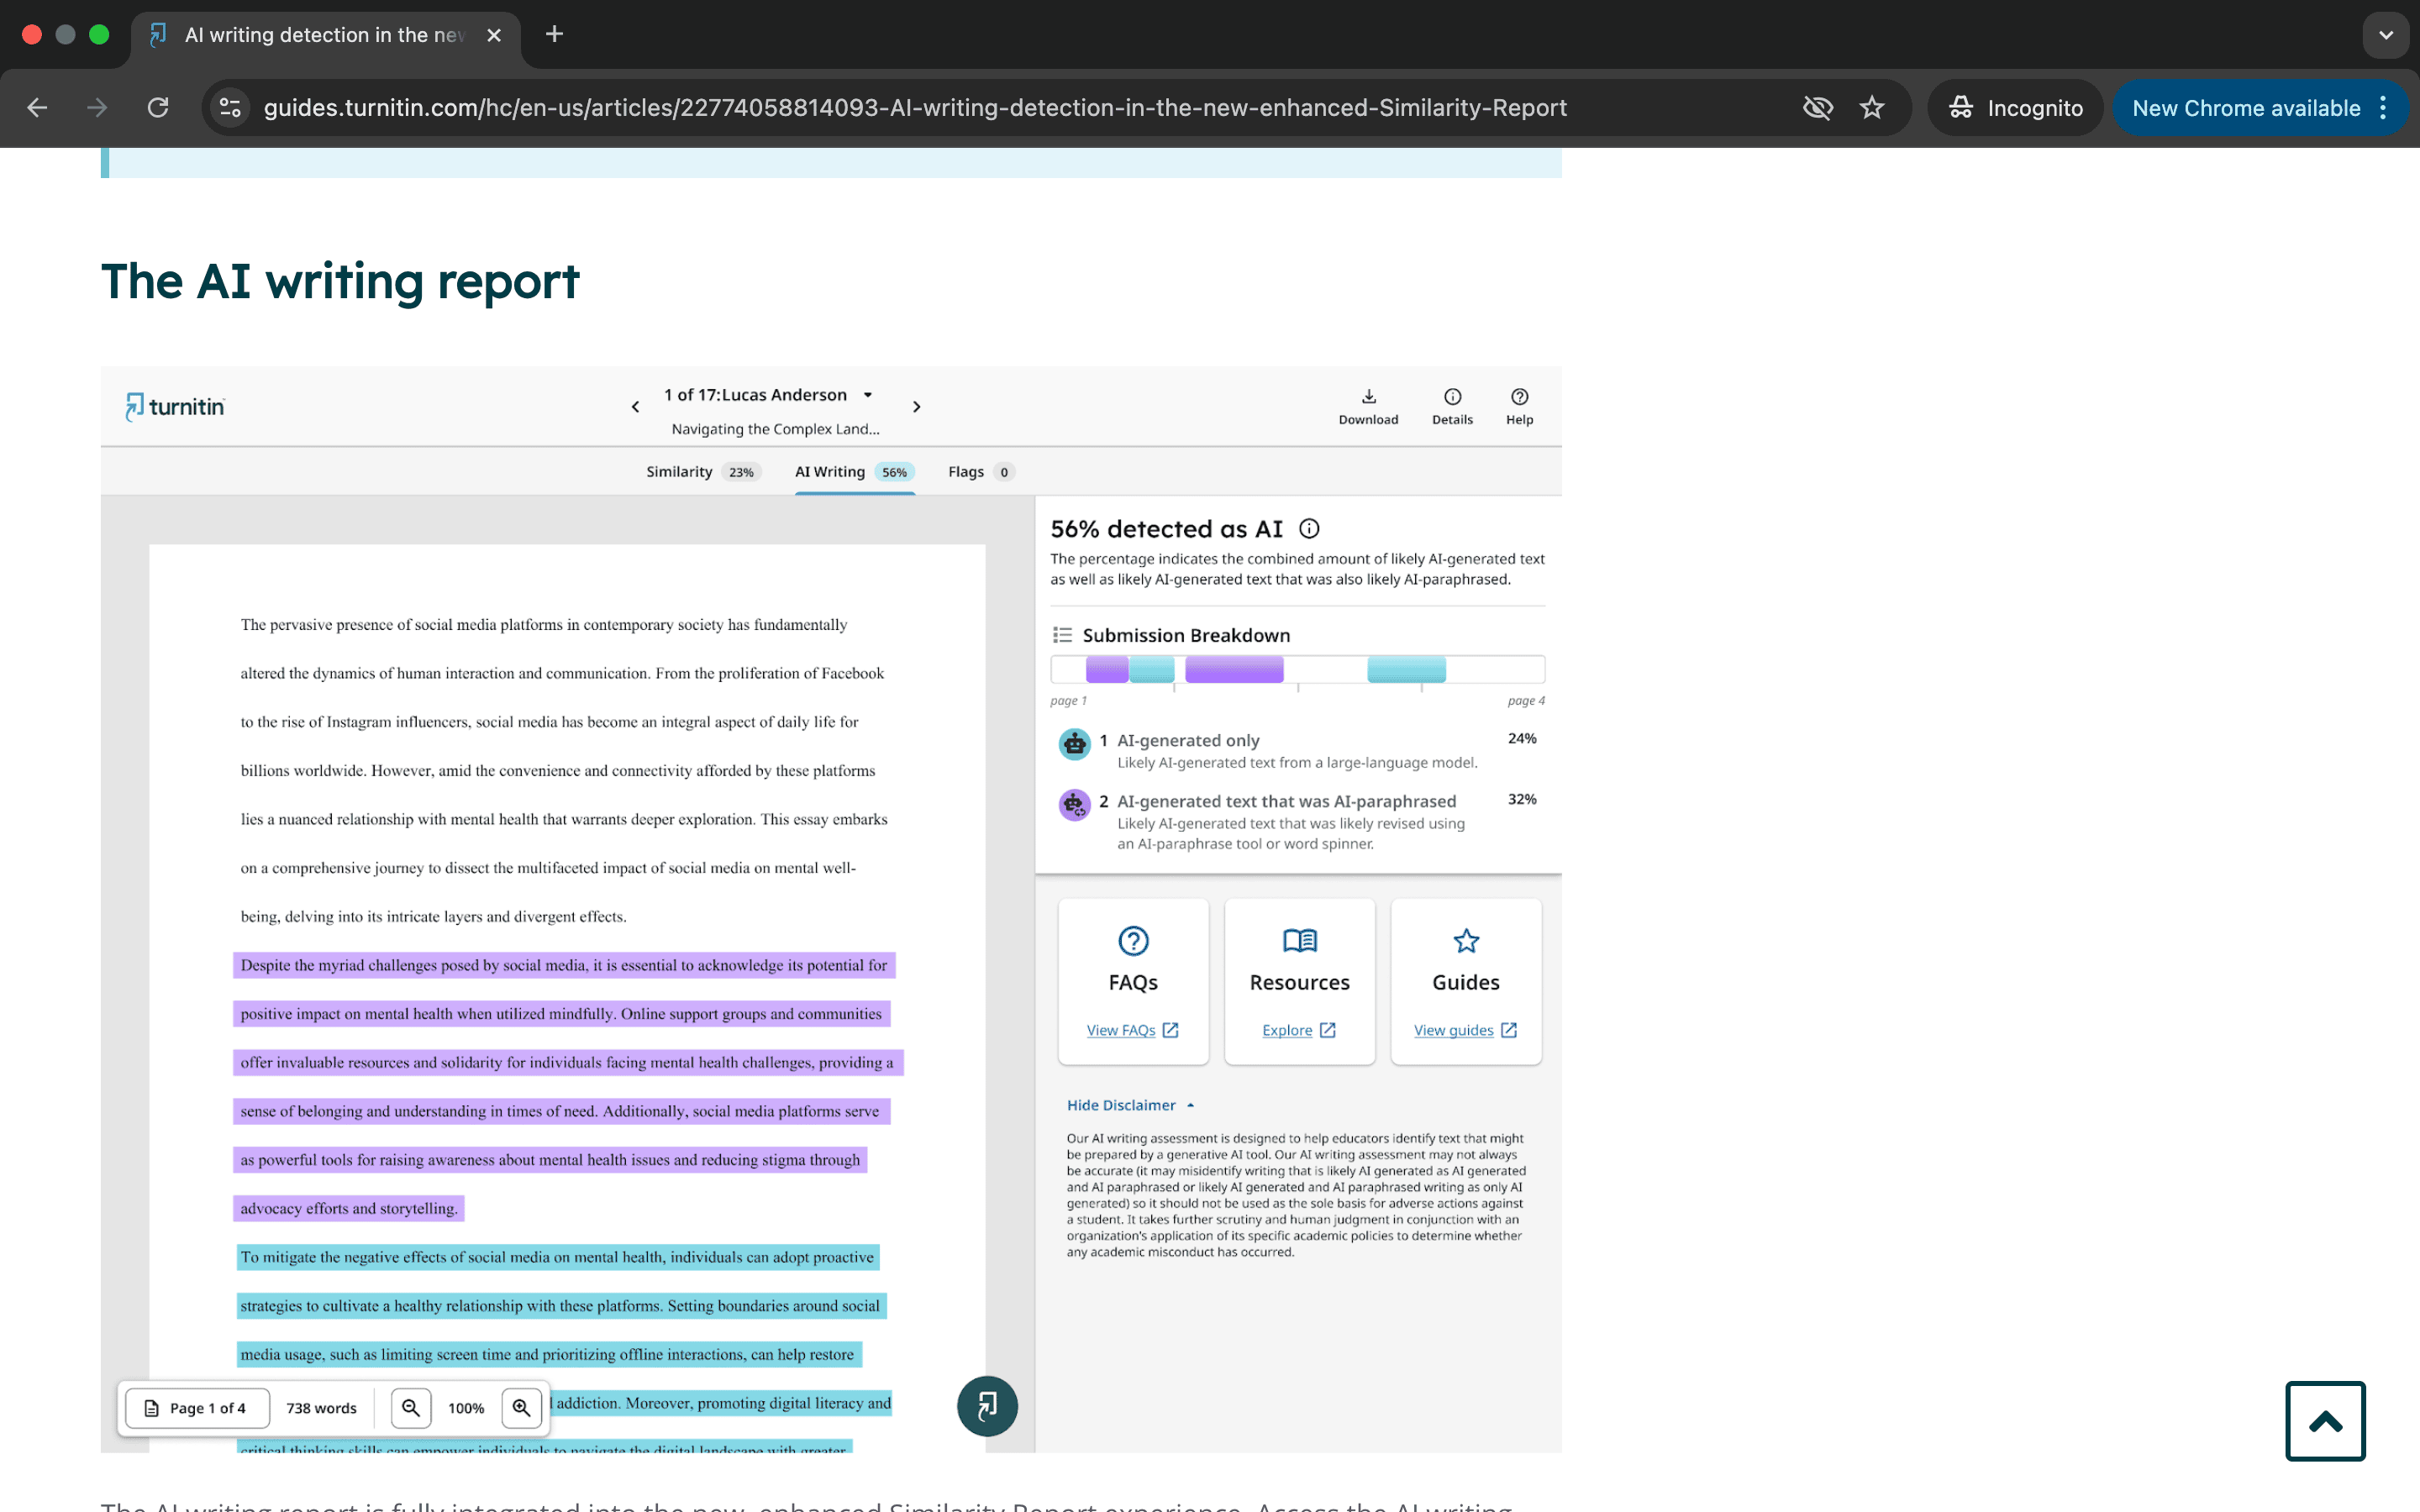Viewport: 2420px width, 1512px height.
Task: Open the Incognito profile indicator
Action: coord(2015,108)
